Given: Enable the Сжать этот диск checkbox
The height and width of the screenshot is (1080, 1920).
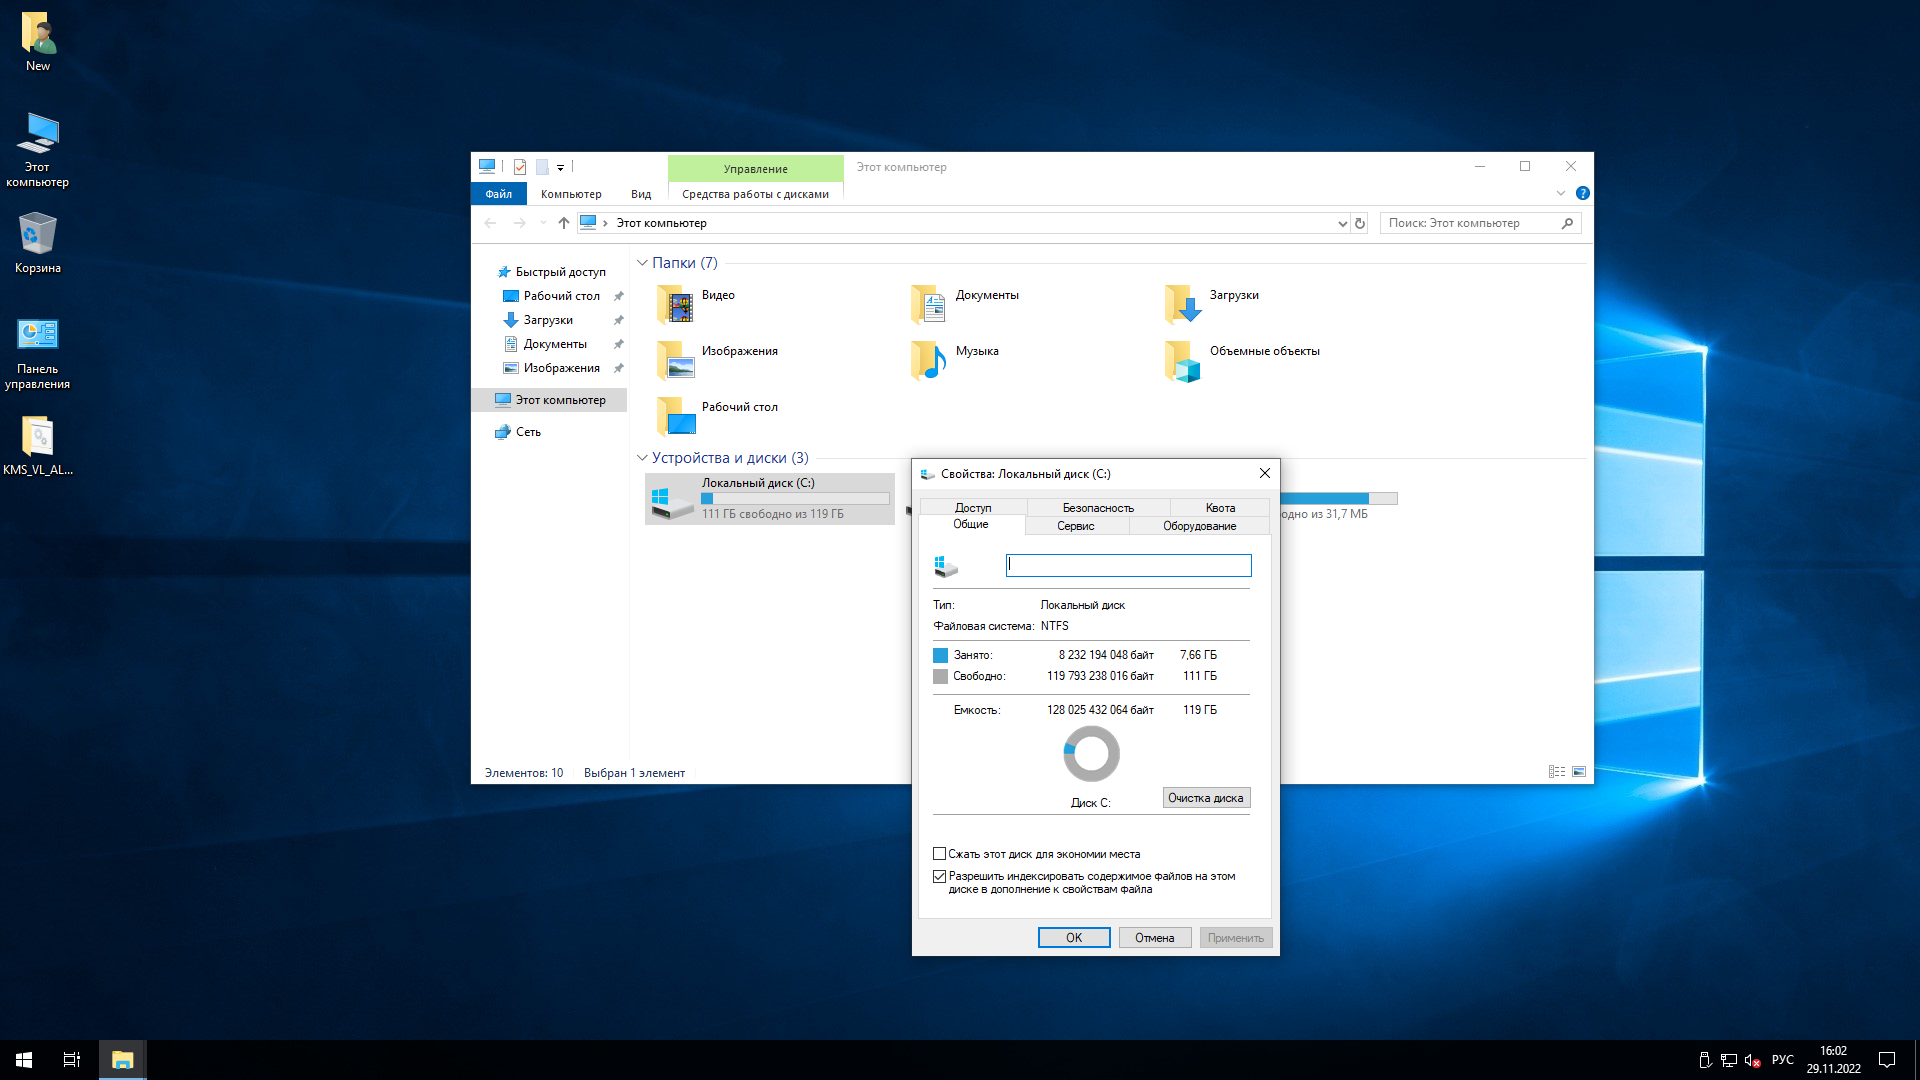Looking at the screenshot, I should 940,854.
